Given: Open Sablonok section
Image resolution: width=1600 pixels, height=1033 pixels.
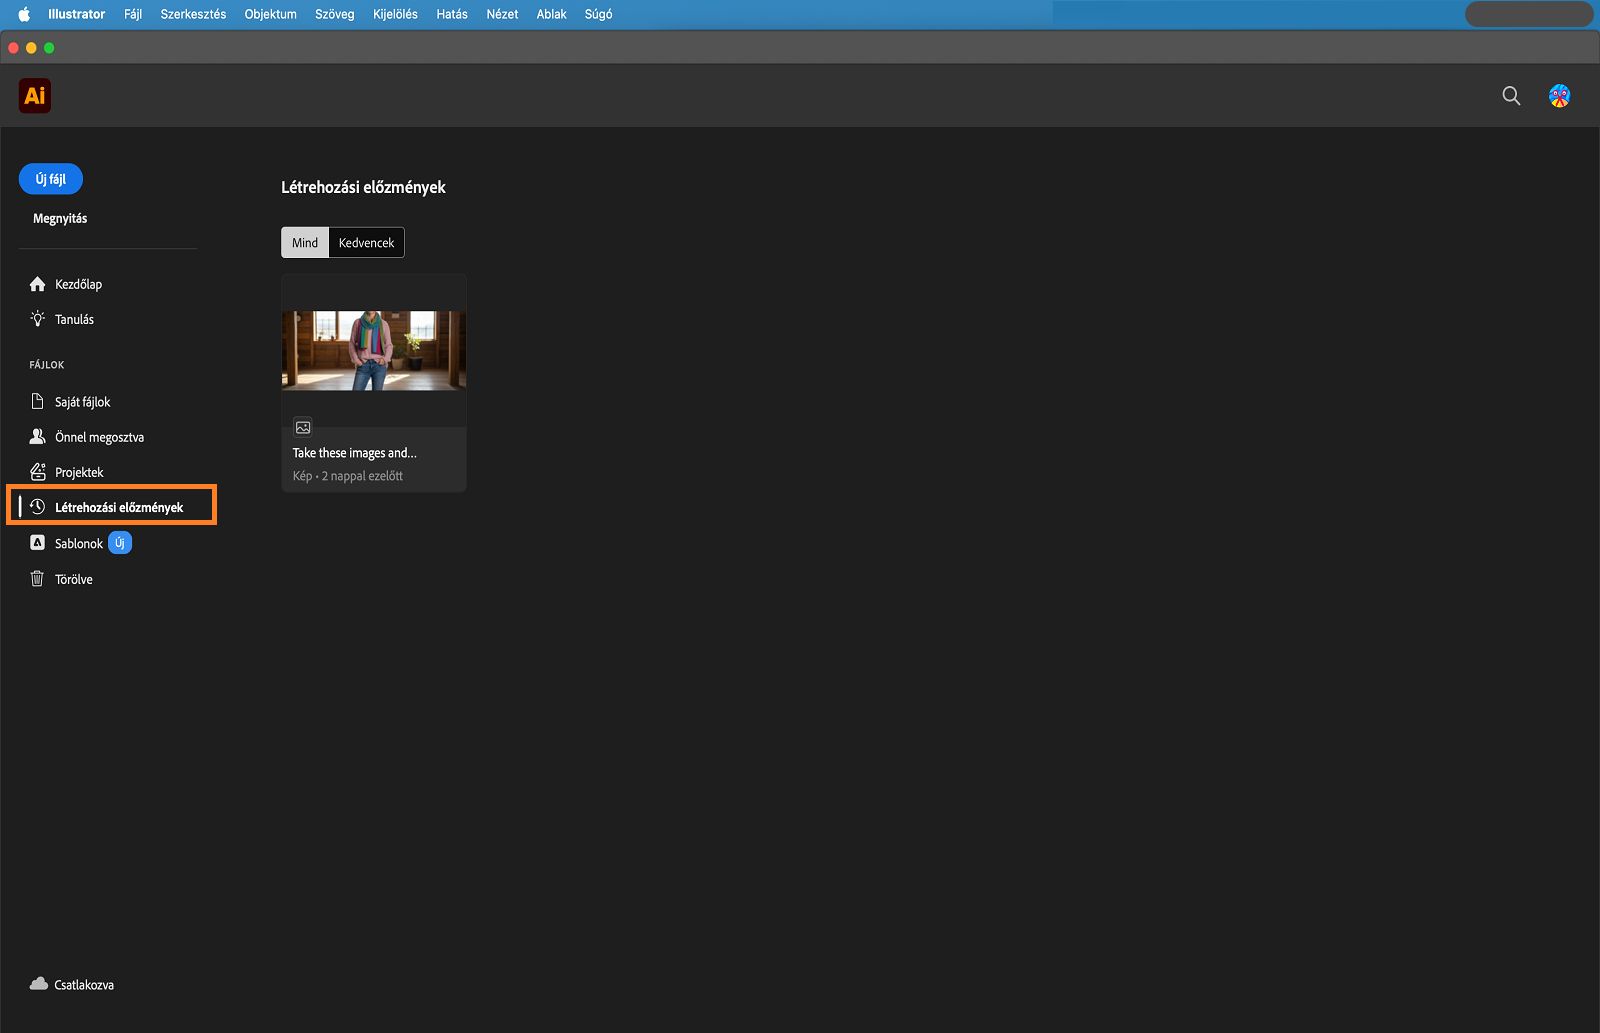Looking at the screenshot, I should (x=79, y=543).
